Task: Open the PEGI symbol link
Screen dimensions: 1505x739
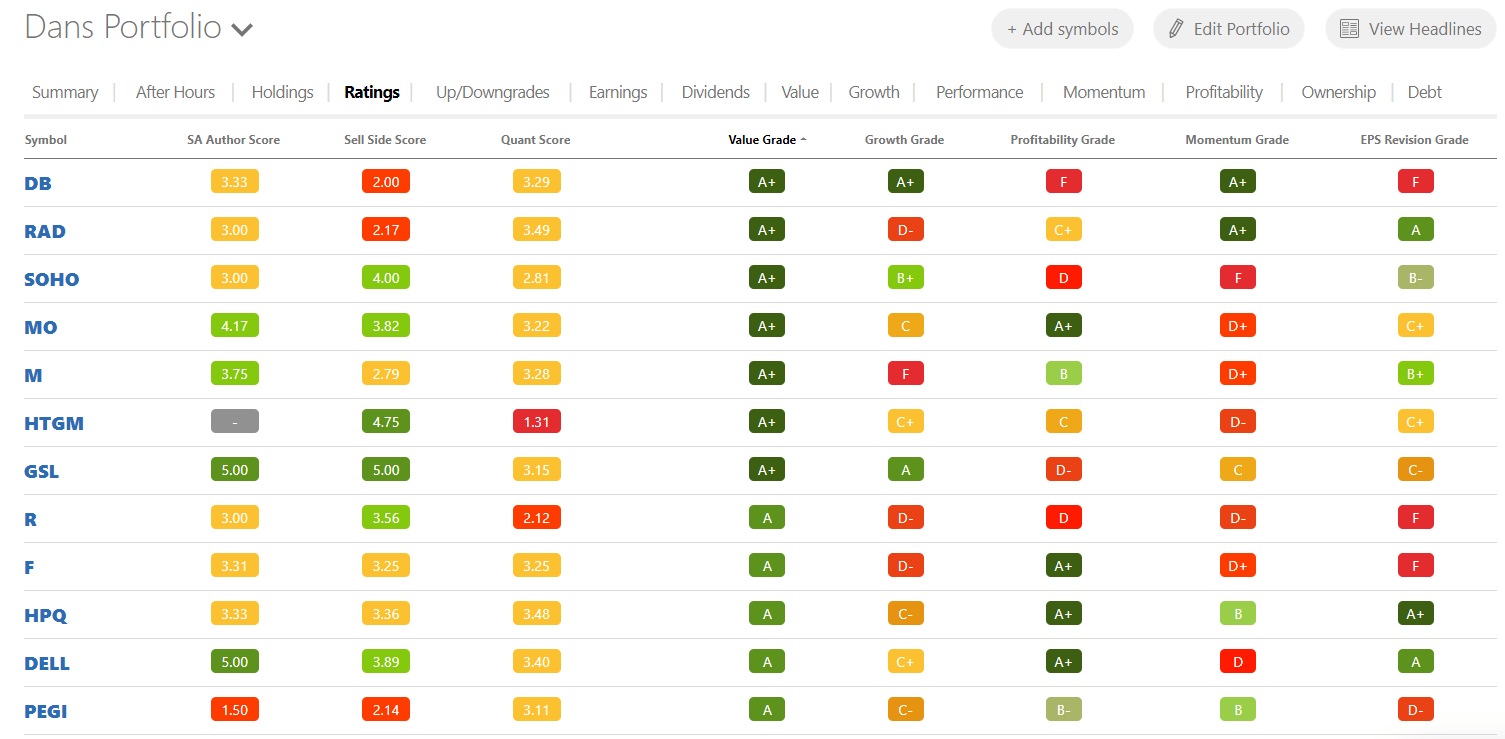Action: point(46,711)
